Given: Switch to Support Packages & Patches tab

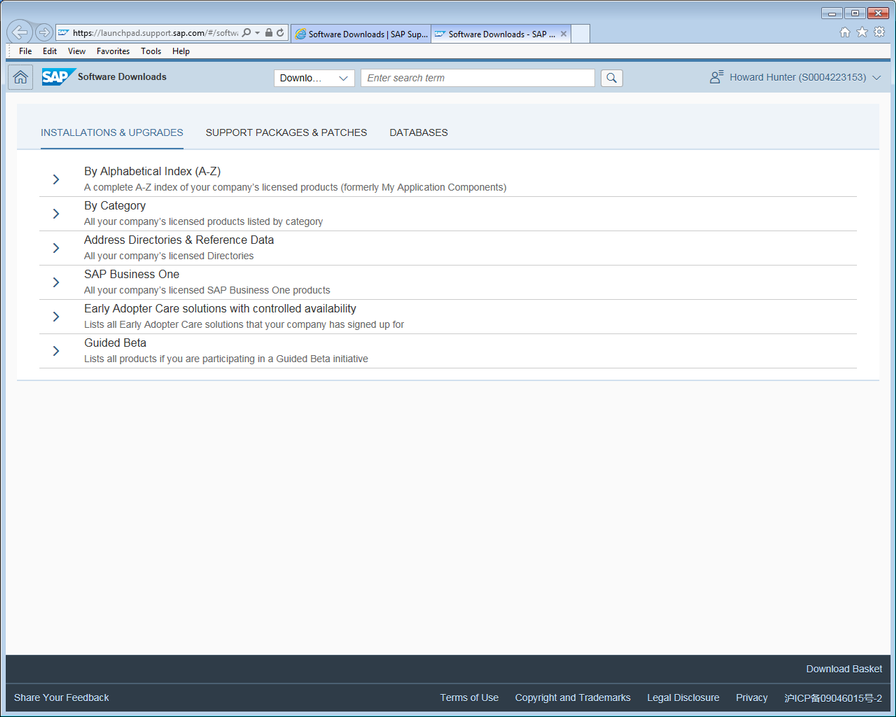Looking at the screenshot, I should [286, 133].
